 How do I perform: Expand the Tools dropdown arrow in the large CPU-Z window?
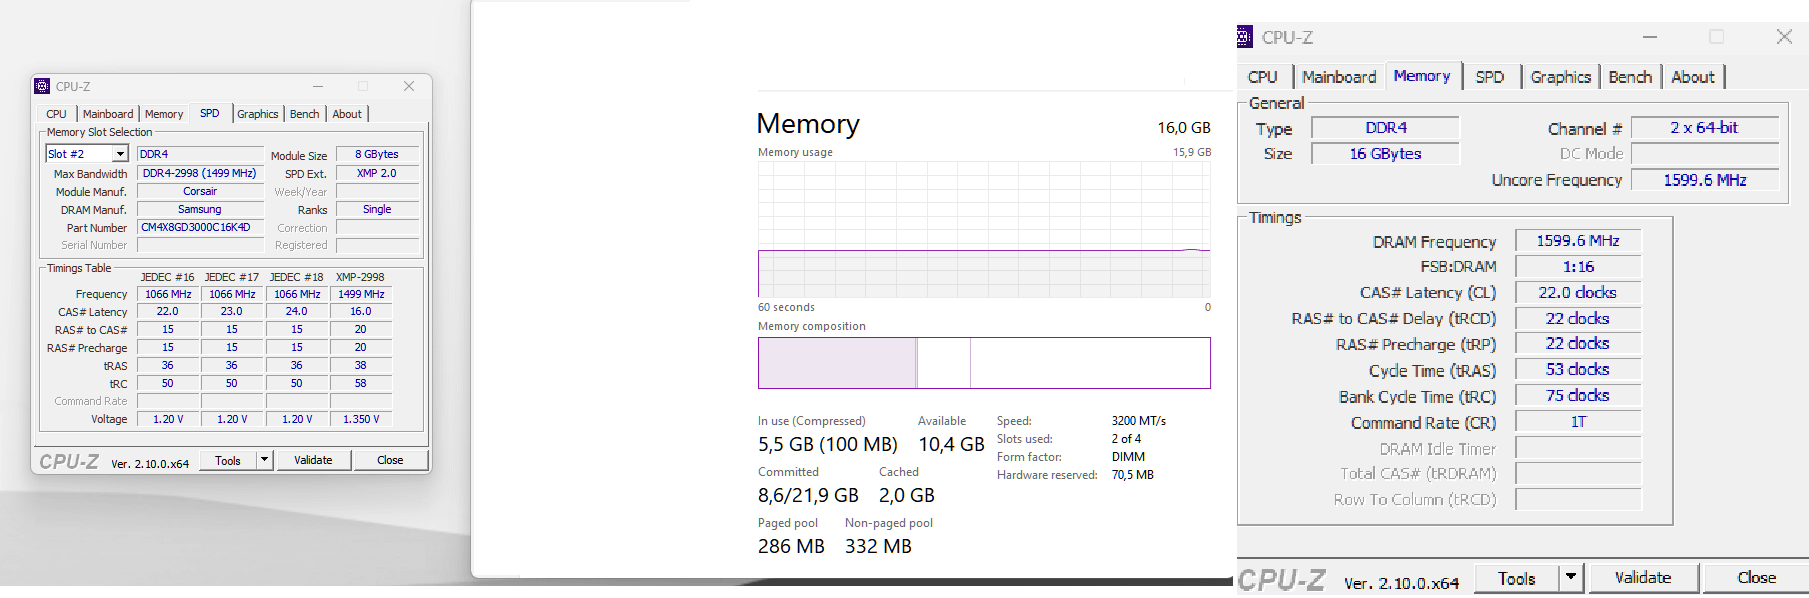[1571, 578]
